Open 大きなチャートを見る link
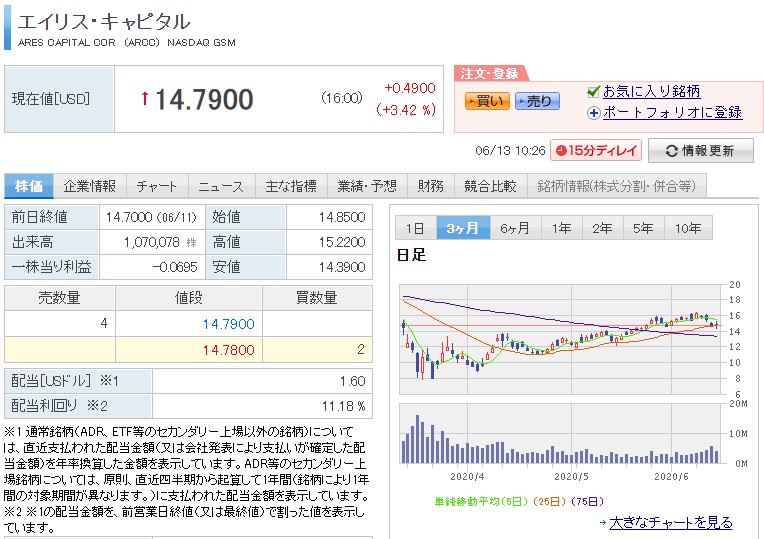This screenshot has width=764, height=539. [x=671, y=522]
